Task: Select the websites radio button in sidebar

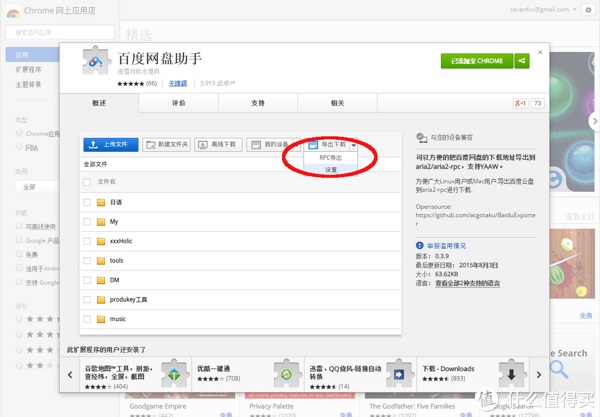Action: tap(19, 147)
